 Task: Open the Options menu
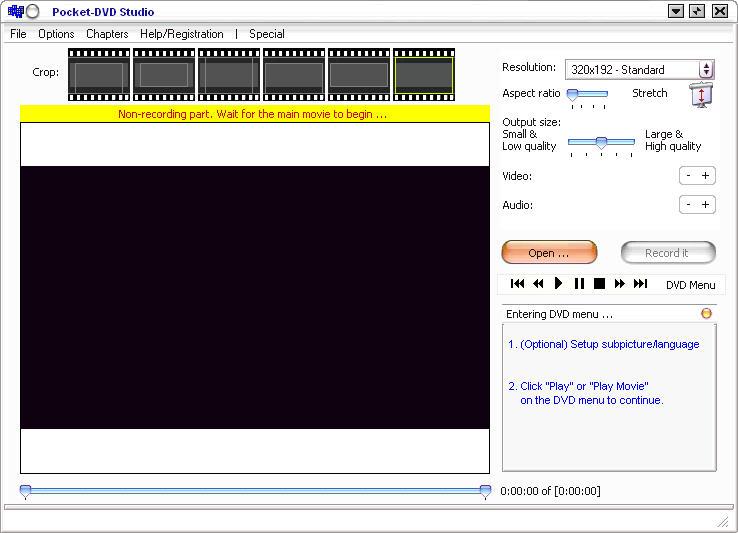pos(56,34)
